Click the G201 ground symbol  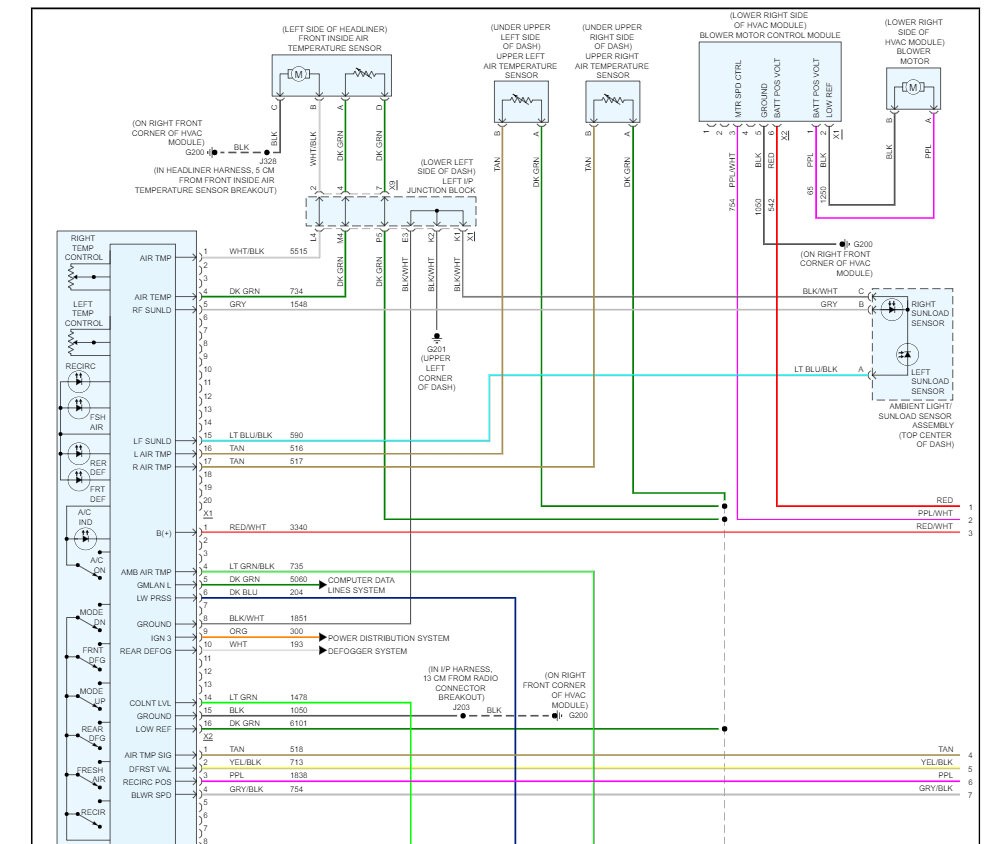[436, 338]
